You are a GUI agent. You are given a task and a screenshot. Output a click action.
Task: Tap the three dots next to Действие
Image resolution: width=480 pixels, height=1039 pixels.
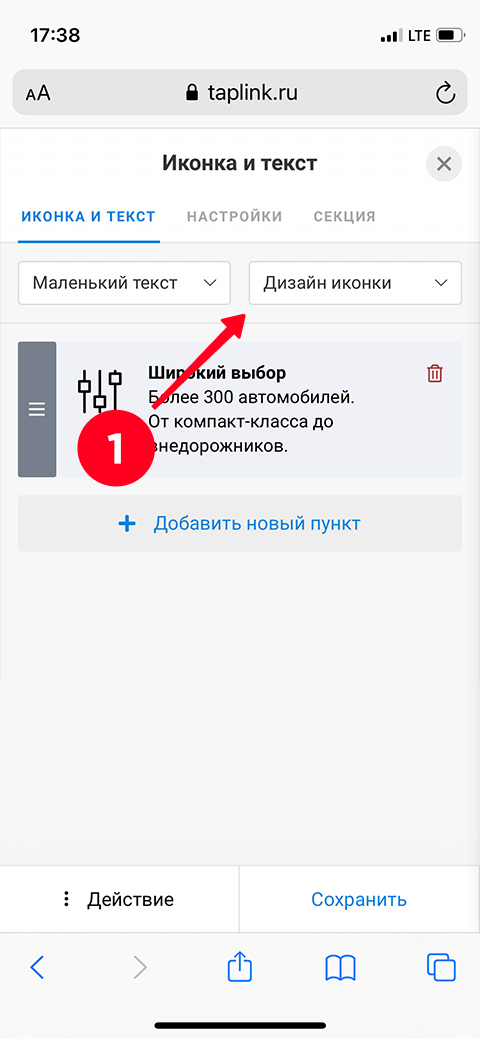pos(66,899)
